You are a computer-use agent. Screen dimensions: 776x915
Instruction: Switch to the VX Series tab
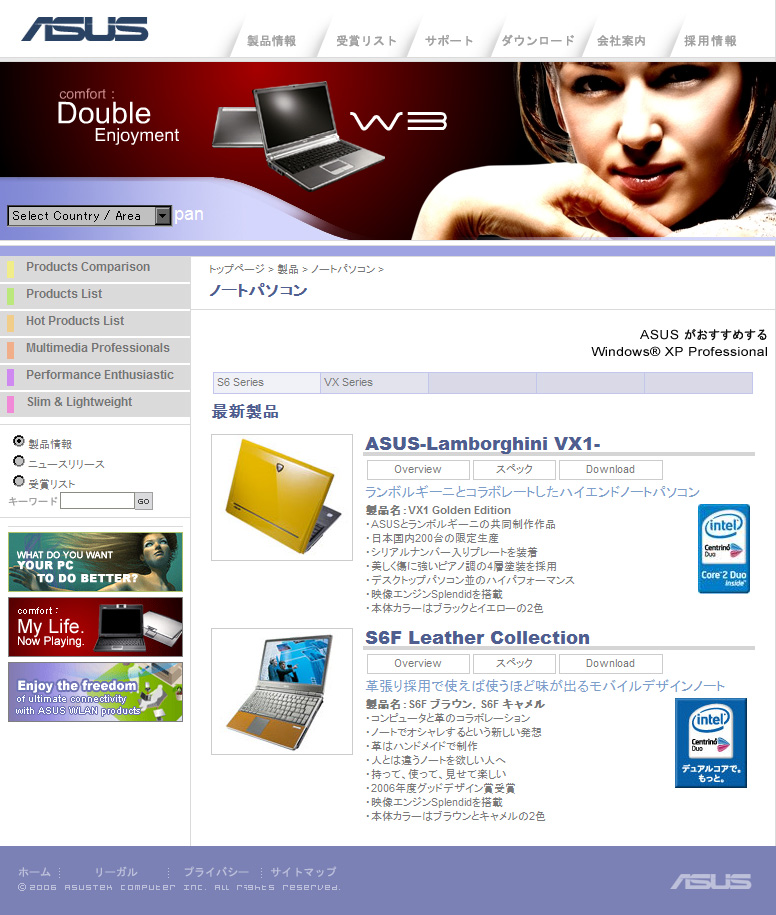[374, 383]
